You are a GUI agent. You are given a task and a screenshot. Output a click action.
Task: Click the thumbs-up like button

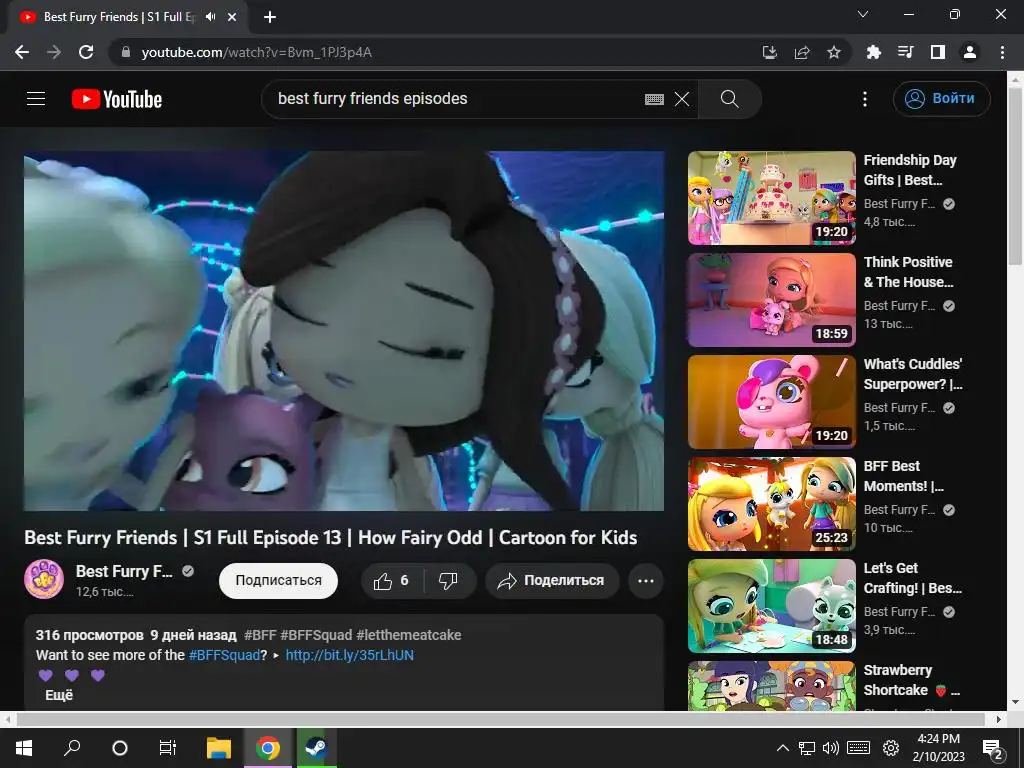[392, 581]
